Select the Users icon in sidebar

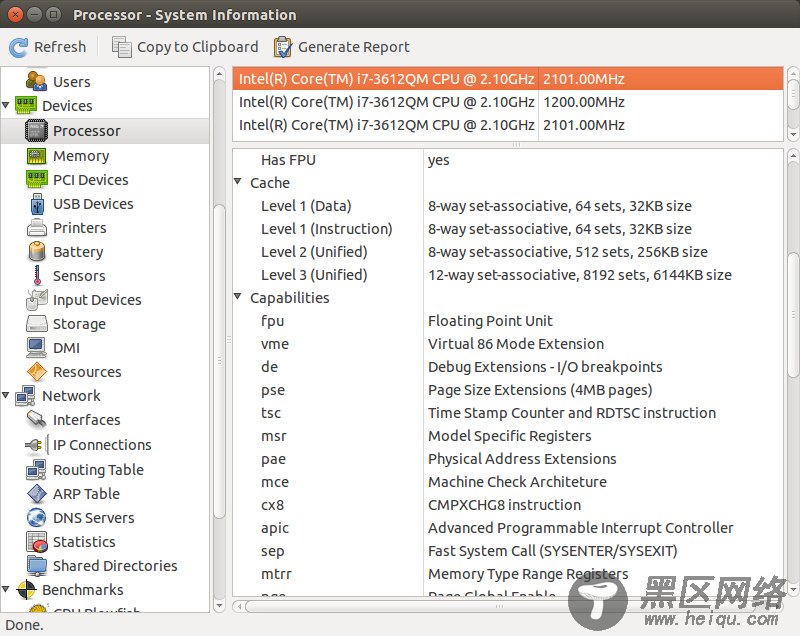pos(37,82)
